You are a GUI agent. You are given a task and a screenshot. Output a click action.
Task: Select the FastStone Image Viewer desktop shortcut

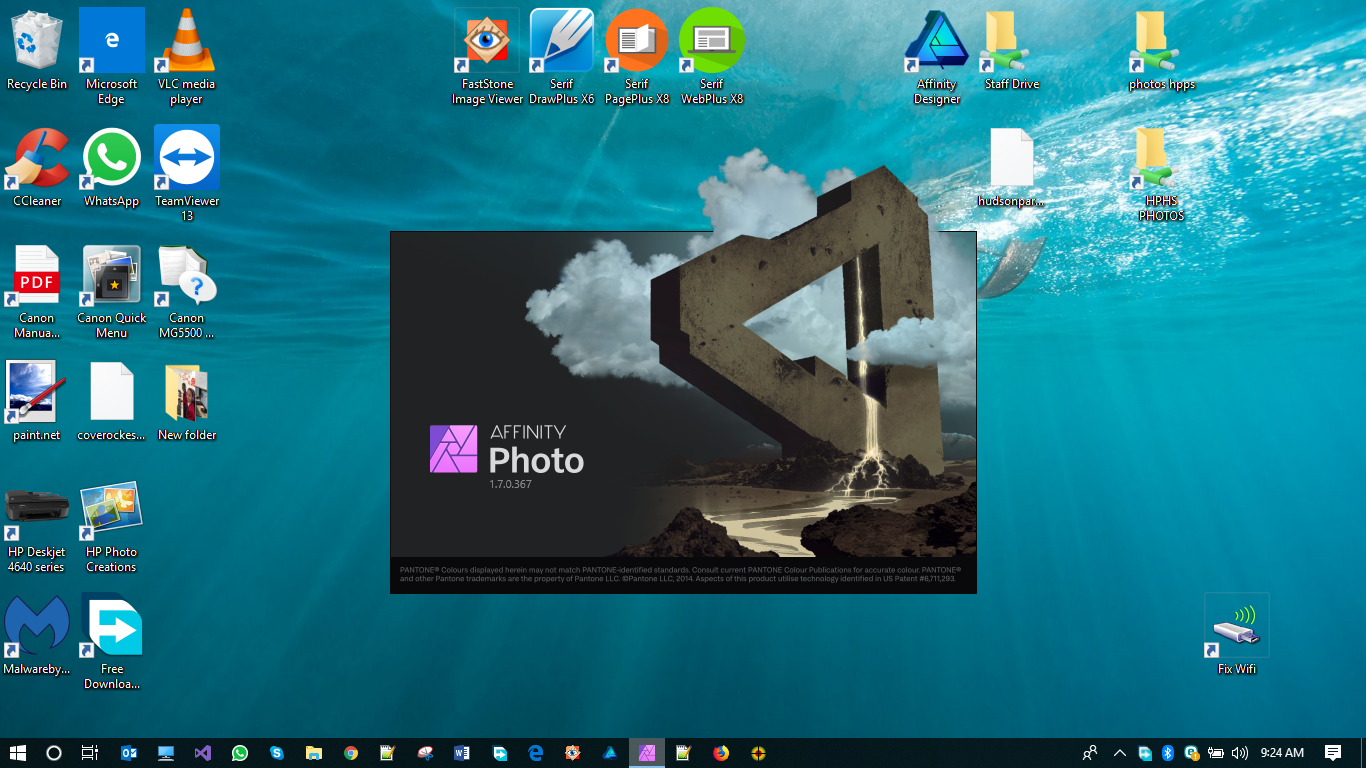click(x=487, y=56)
